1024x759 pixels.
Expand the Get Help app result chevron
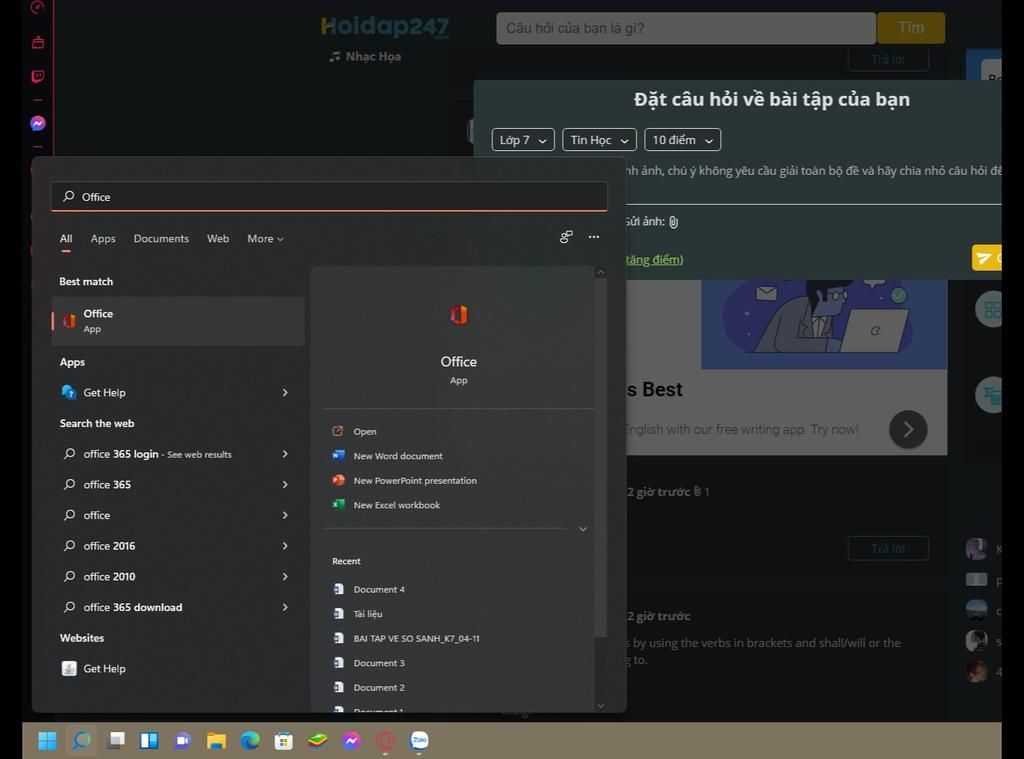[x=285, y=393]
